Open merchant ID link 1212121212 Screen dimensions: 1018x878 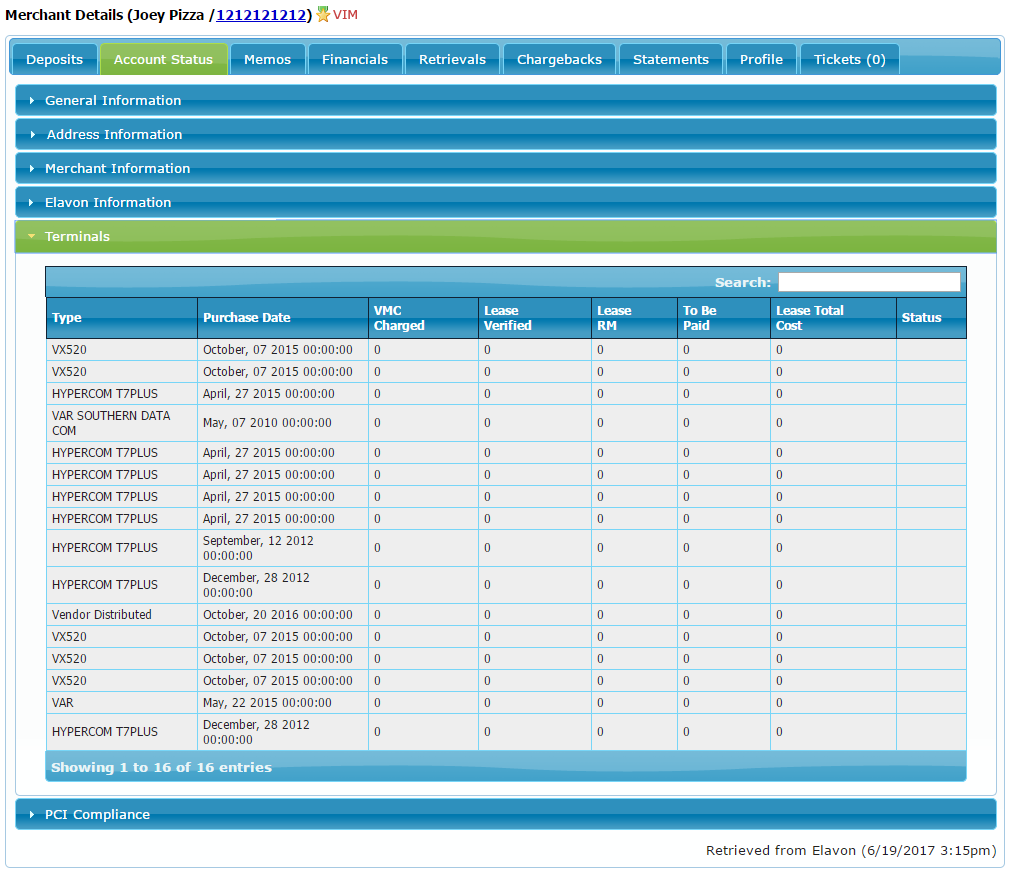tap(261, 15)
